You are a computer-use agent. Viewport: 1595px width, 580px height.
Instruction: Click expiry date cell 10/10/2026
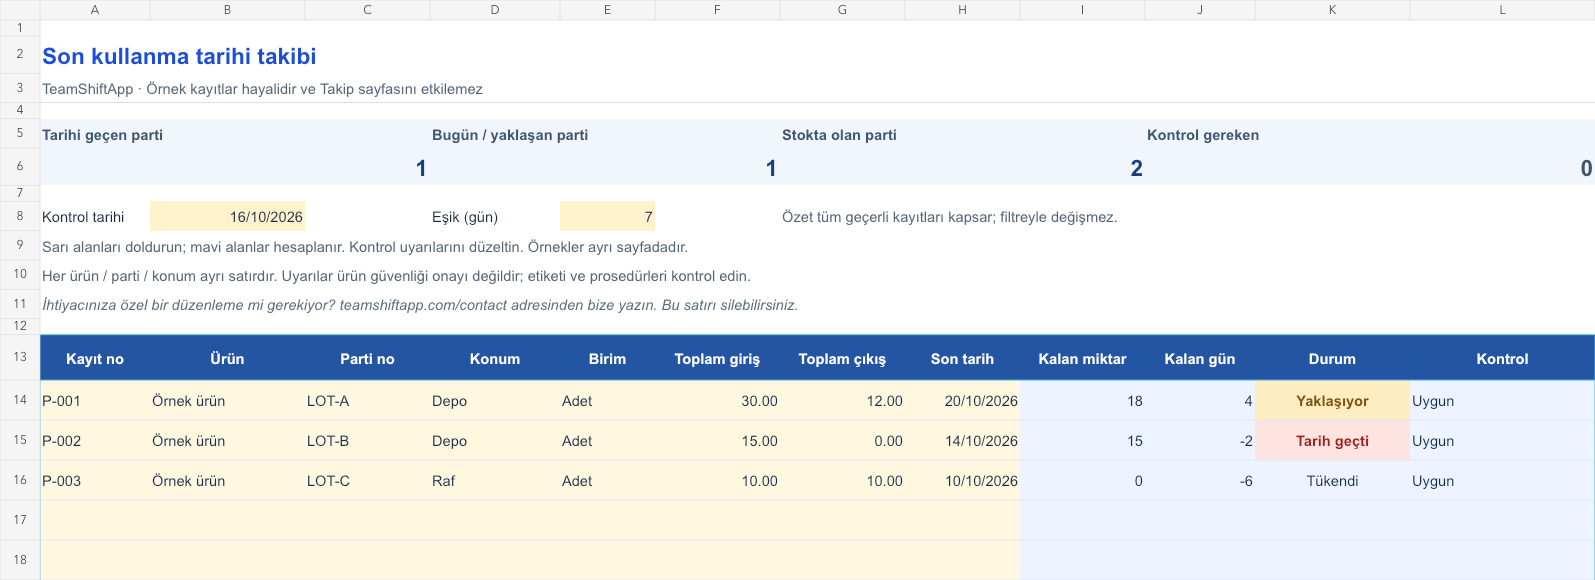coord(962,481)
